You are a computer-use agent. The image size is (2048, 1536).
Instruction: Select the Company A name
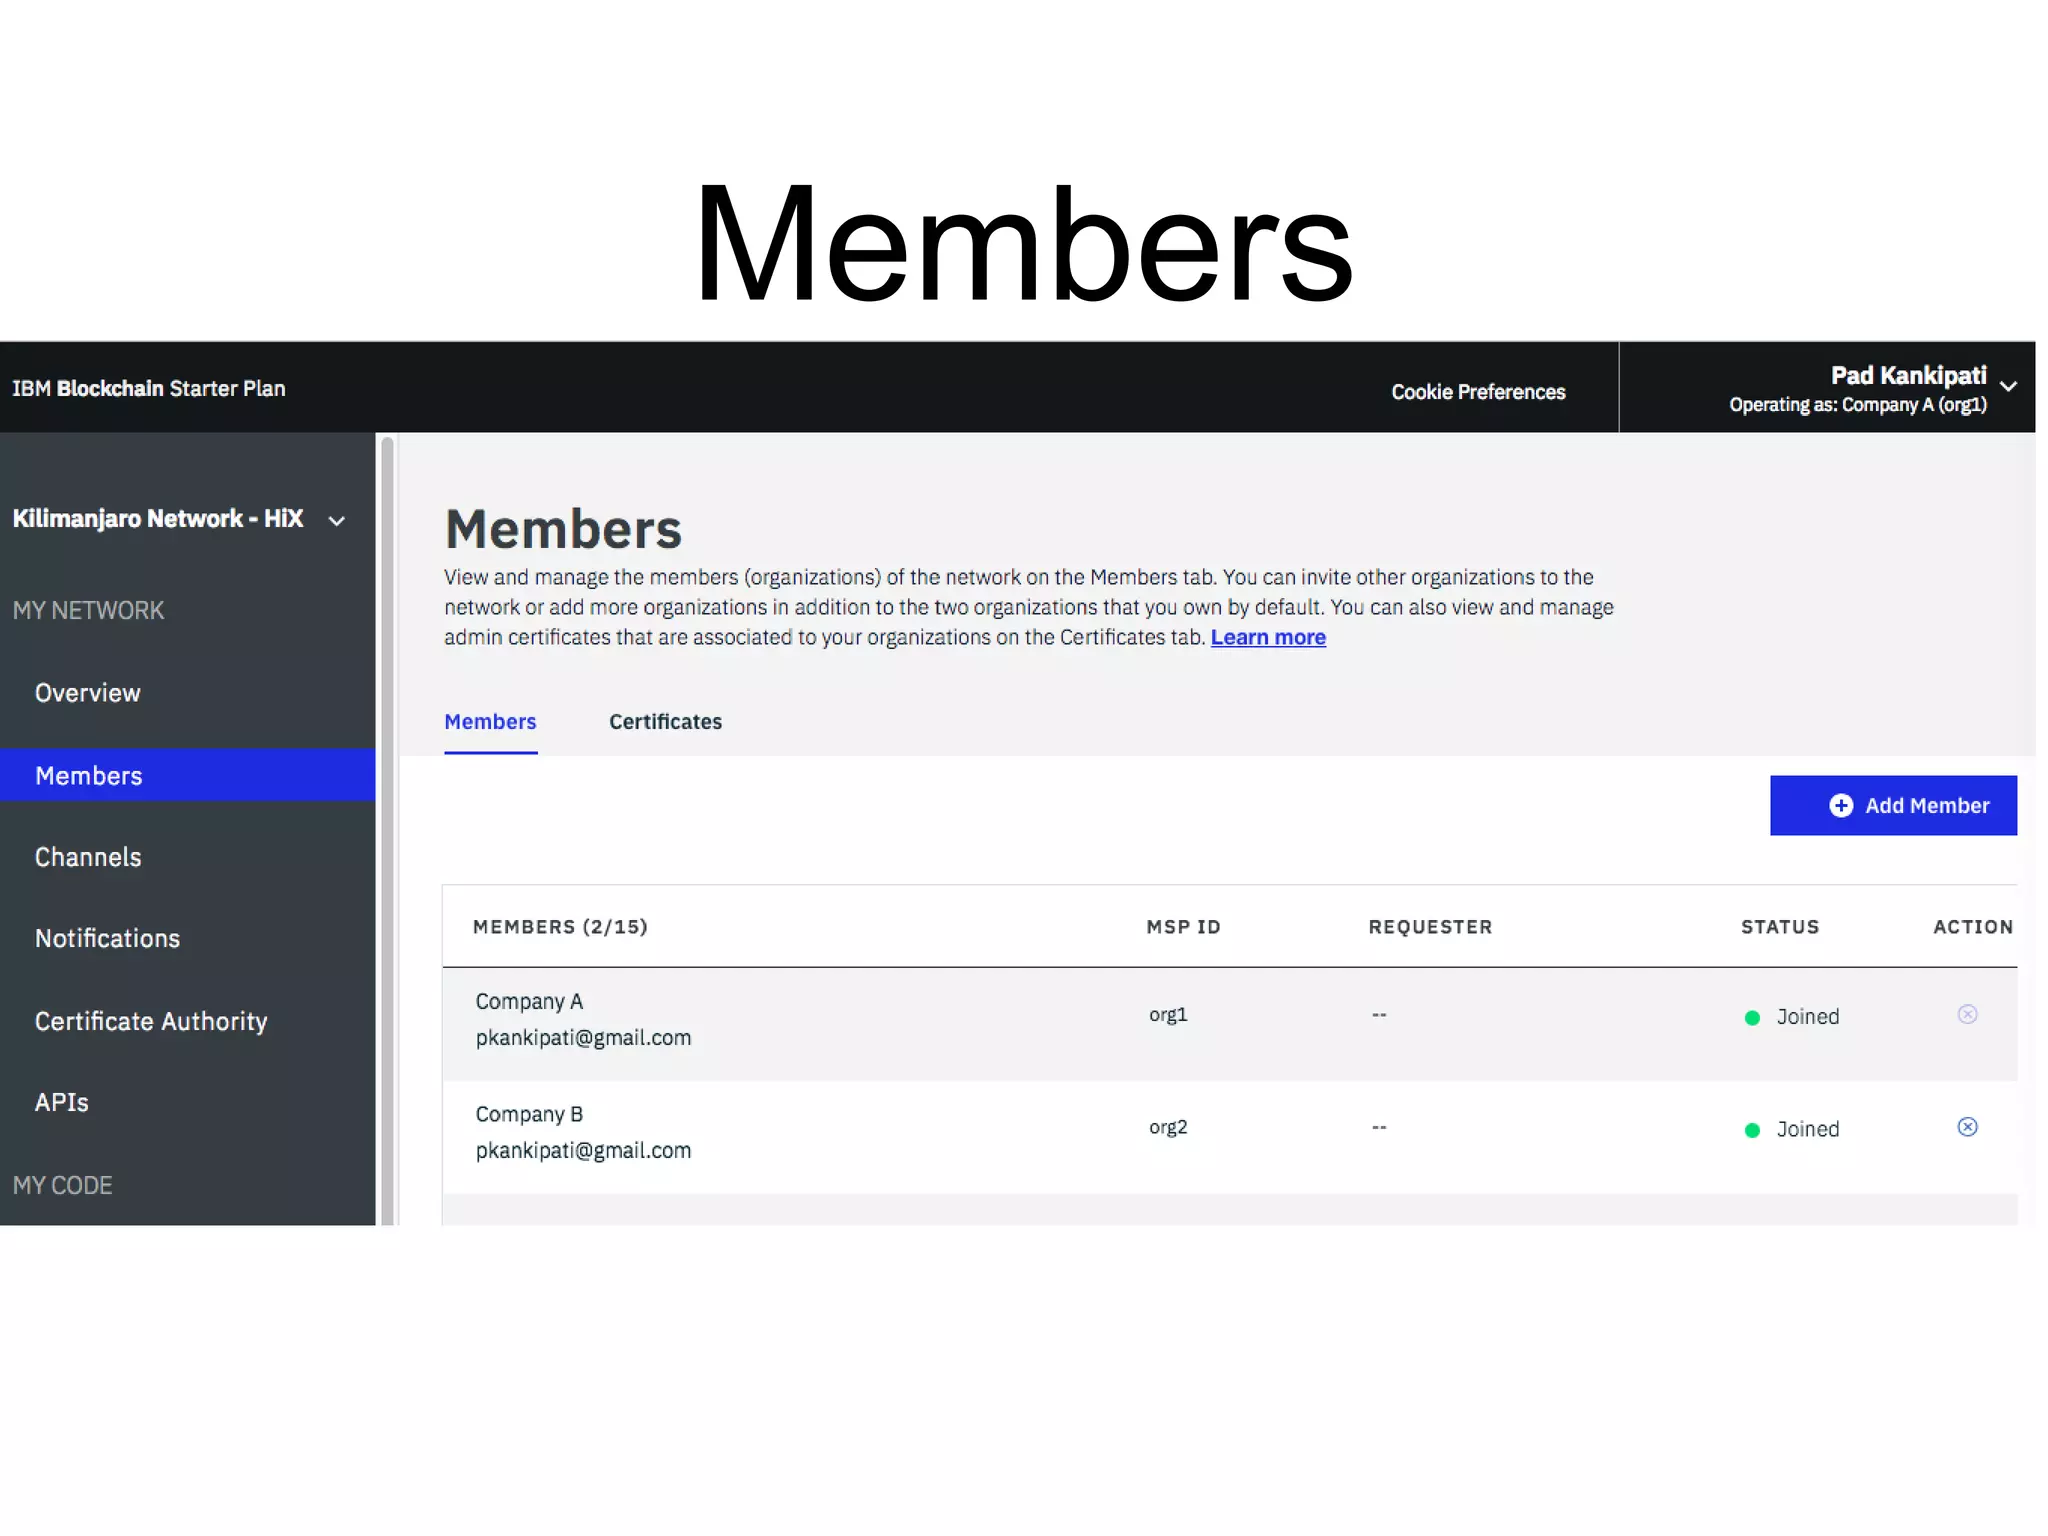529,1002
